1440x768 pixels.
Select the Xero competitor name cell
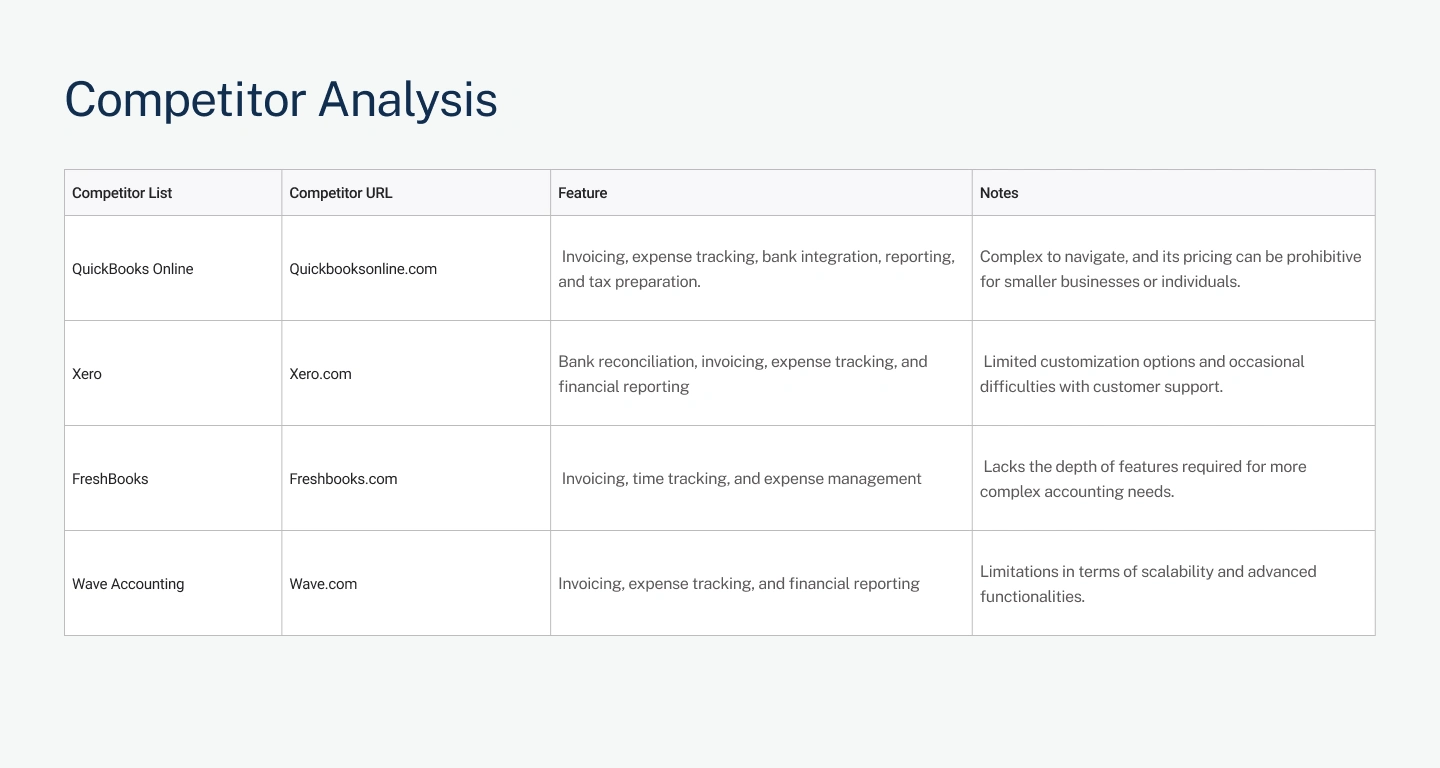click(x=87, y=374)
